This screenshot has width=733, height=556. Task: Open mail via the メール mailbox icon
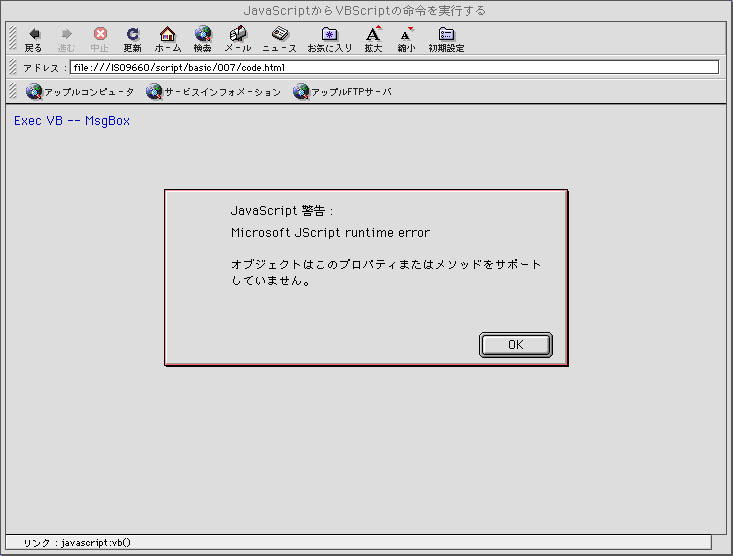237,39
